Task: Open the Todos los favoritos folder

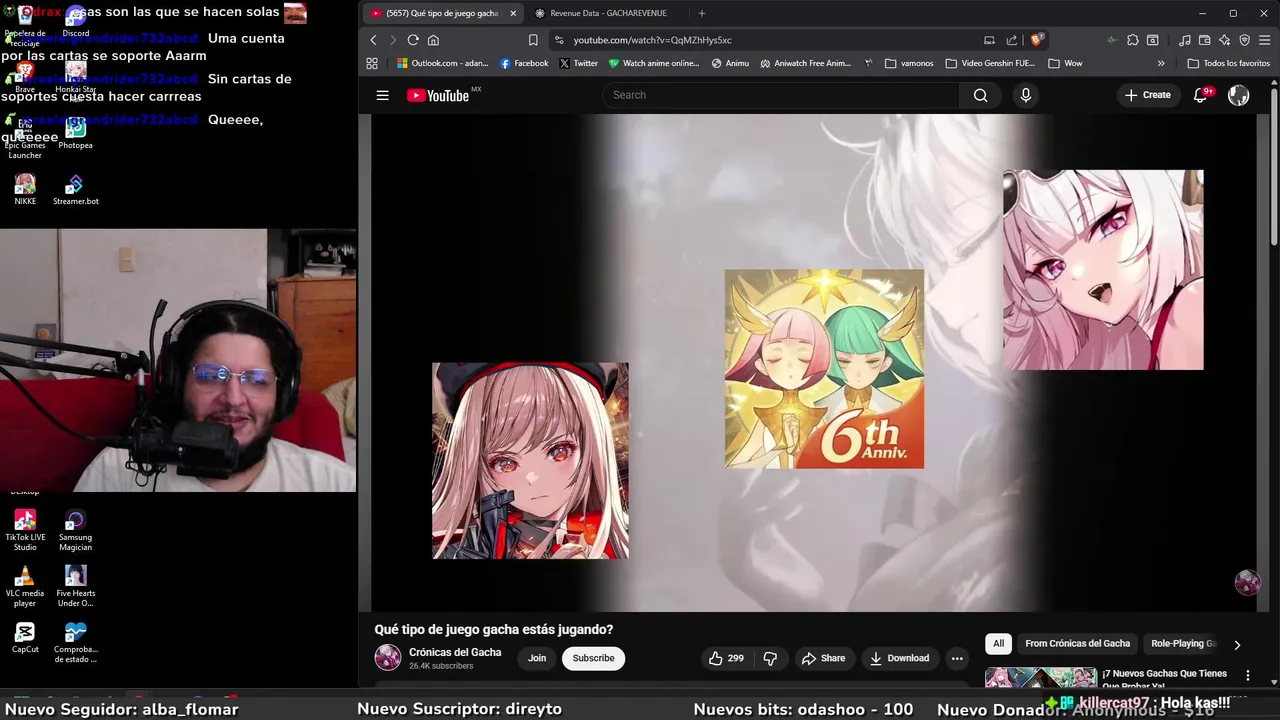Action: click(x=1228, y=63)
